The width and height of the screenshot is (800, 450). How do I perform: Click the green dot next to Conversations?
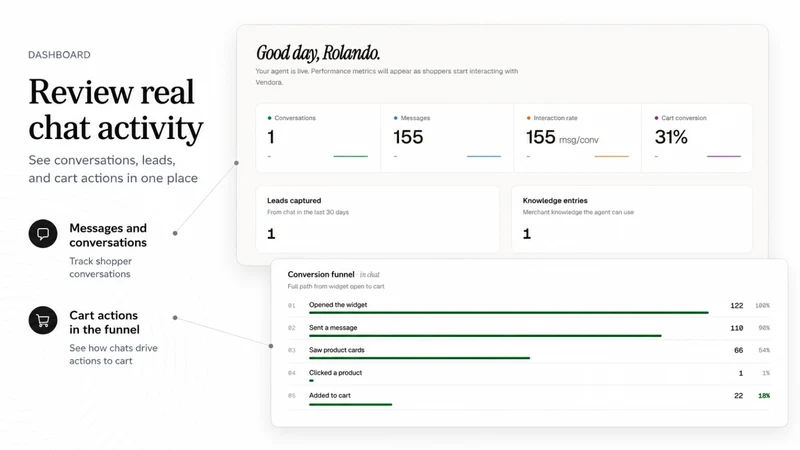click(269, 118)
